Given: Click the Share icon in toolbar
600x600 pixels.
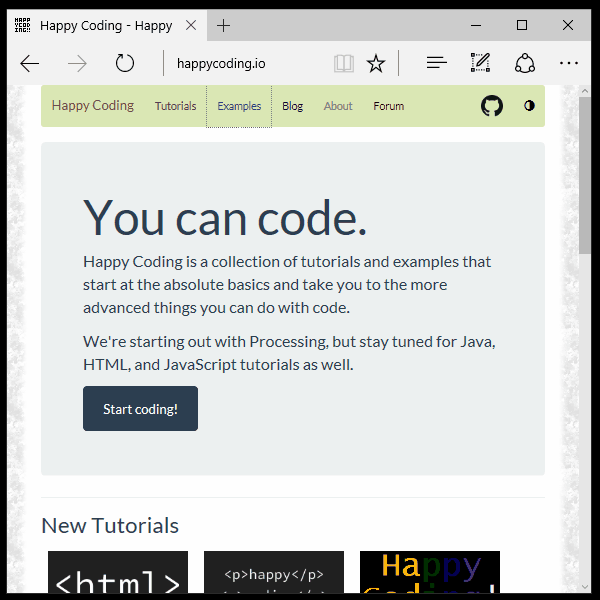Looking at the screenshot, I should pos(525,63).
